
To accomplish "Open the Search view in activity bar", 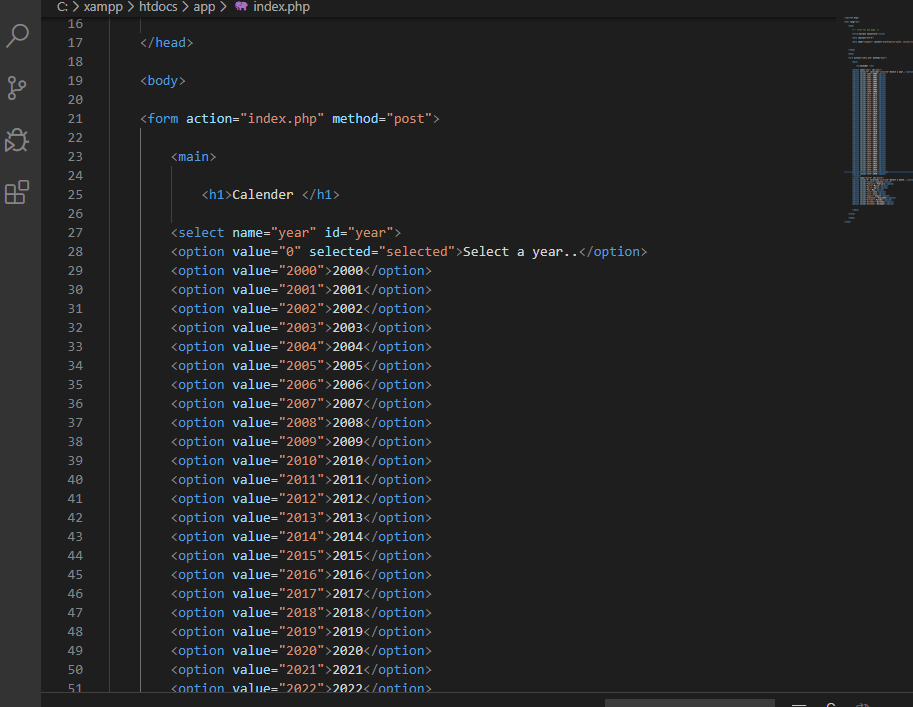I will 17,36.
